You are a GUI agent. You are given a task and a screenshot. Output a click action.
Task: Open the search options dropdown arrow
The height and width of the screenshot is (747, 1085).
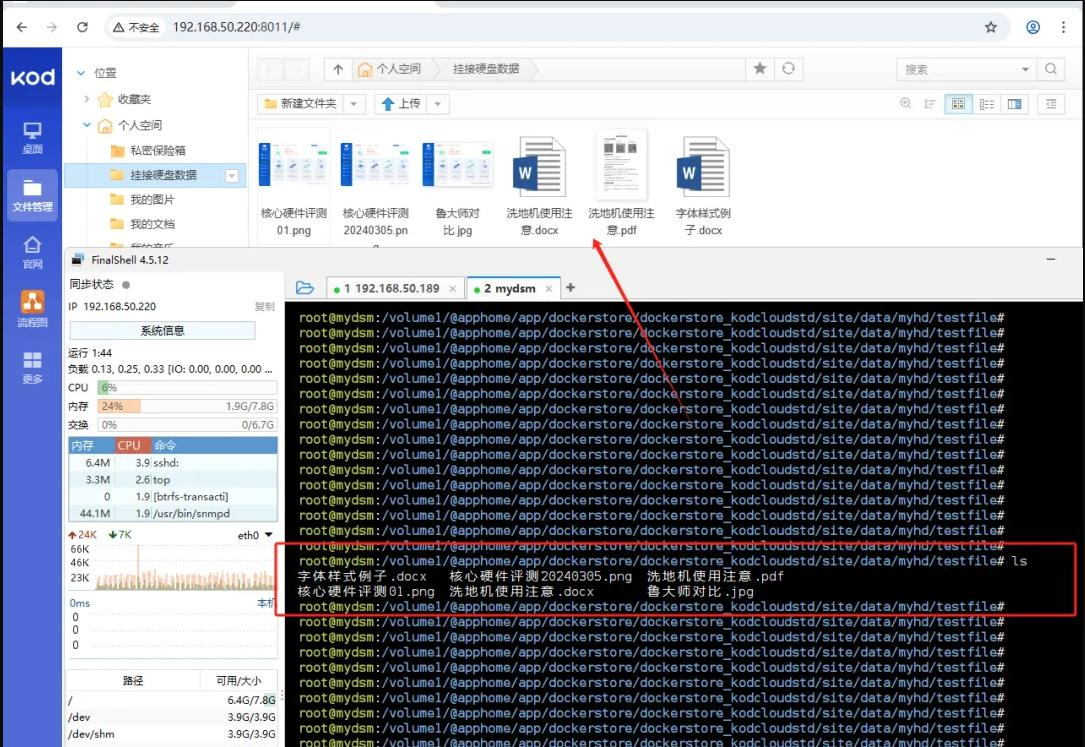(1025, 69)
